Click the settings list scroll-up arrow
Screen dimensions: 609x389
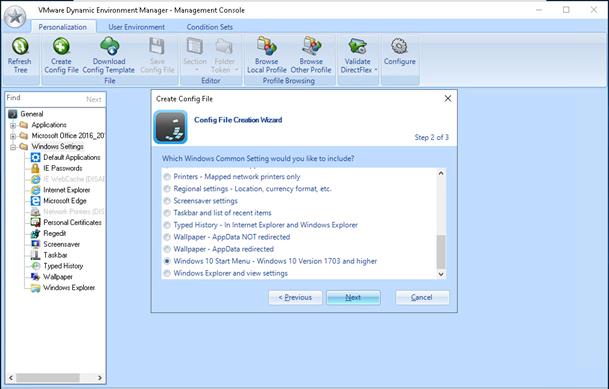click(x=441, y=173)
